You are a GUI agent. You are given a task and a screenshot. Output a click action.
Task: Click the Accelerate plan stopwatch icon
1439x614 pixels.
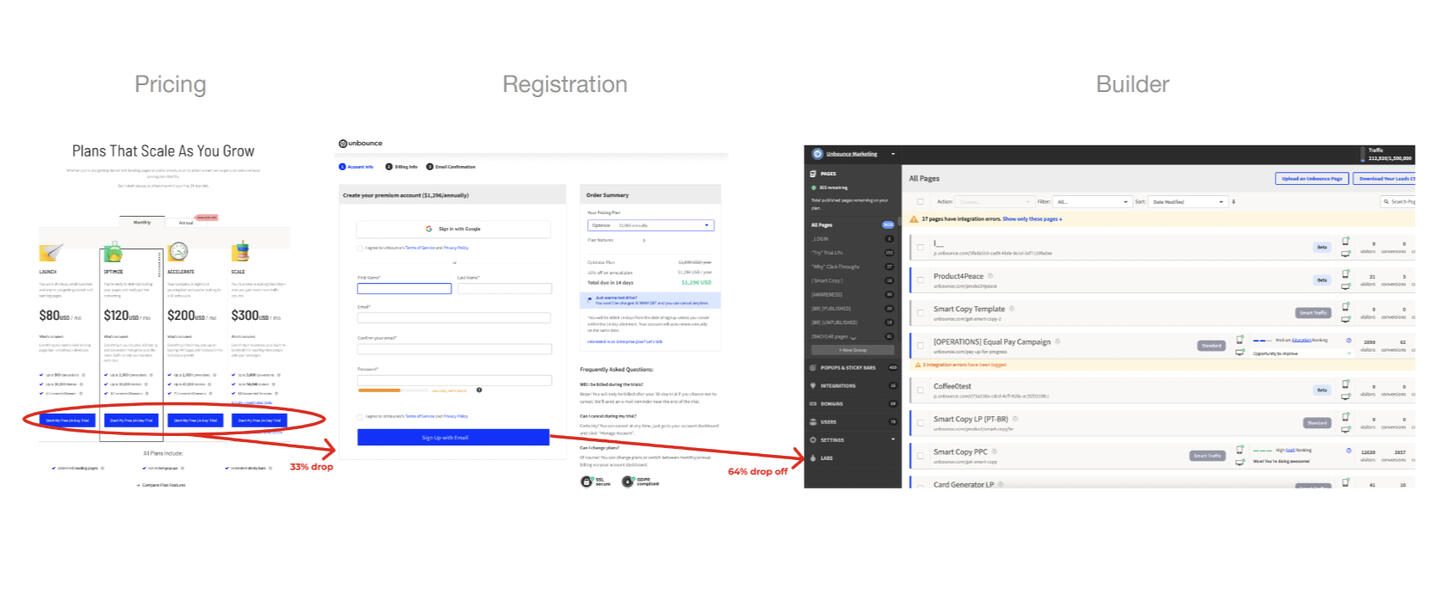pos(179,252)
